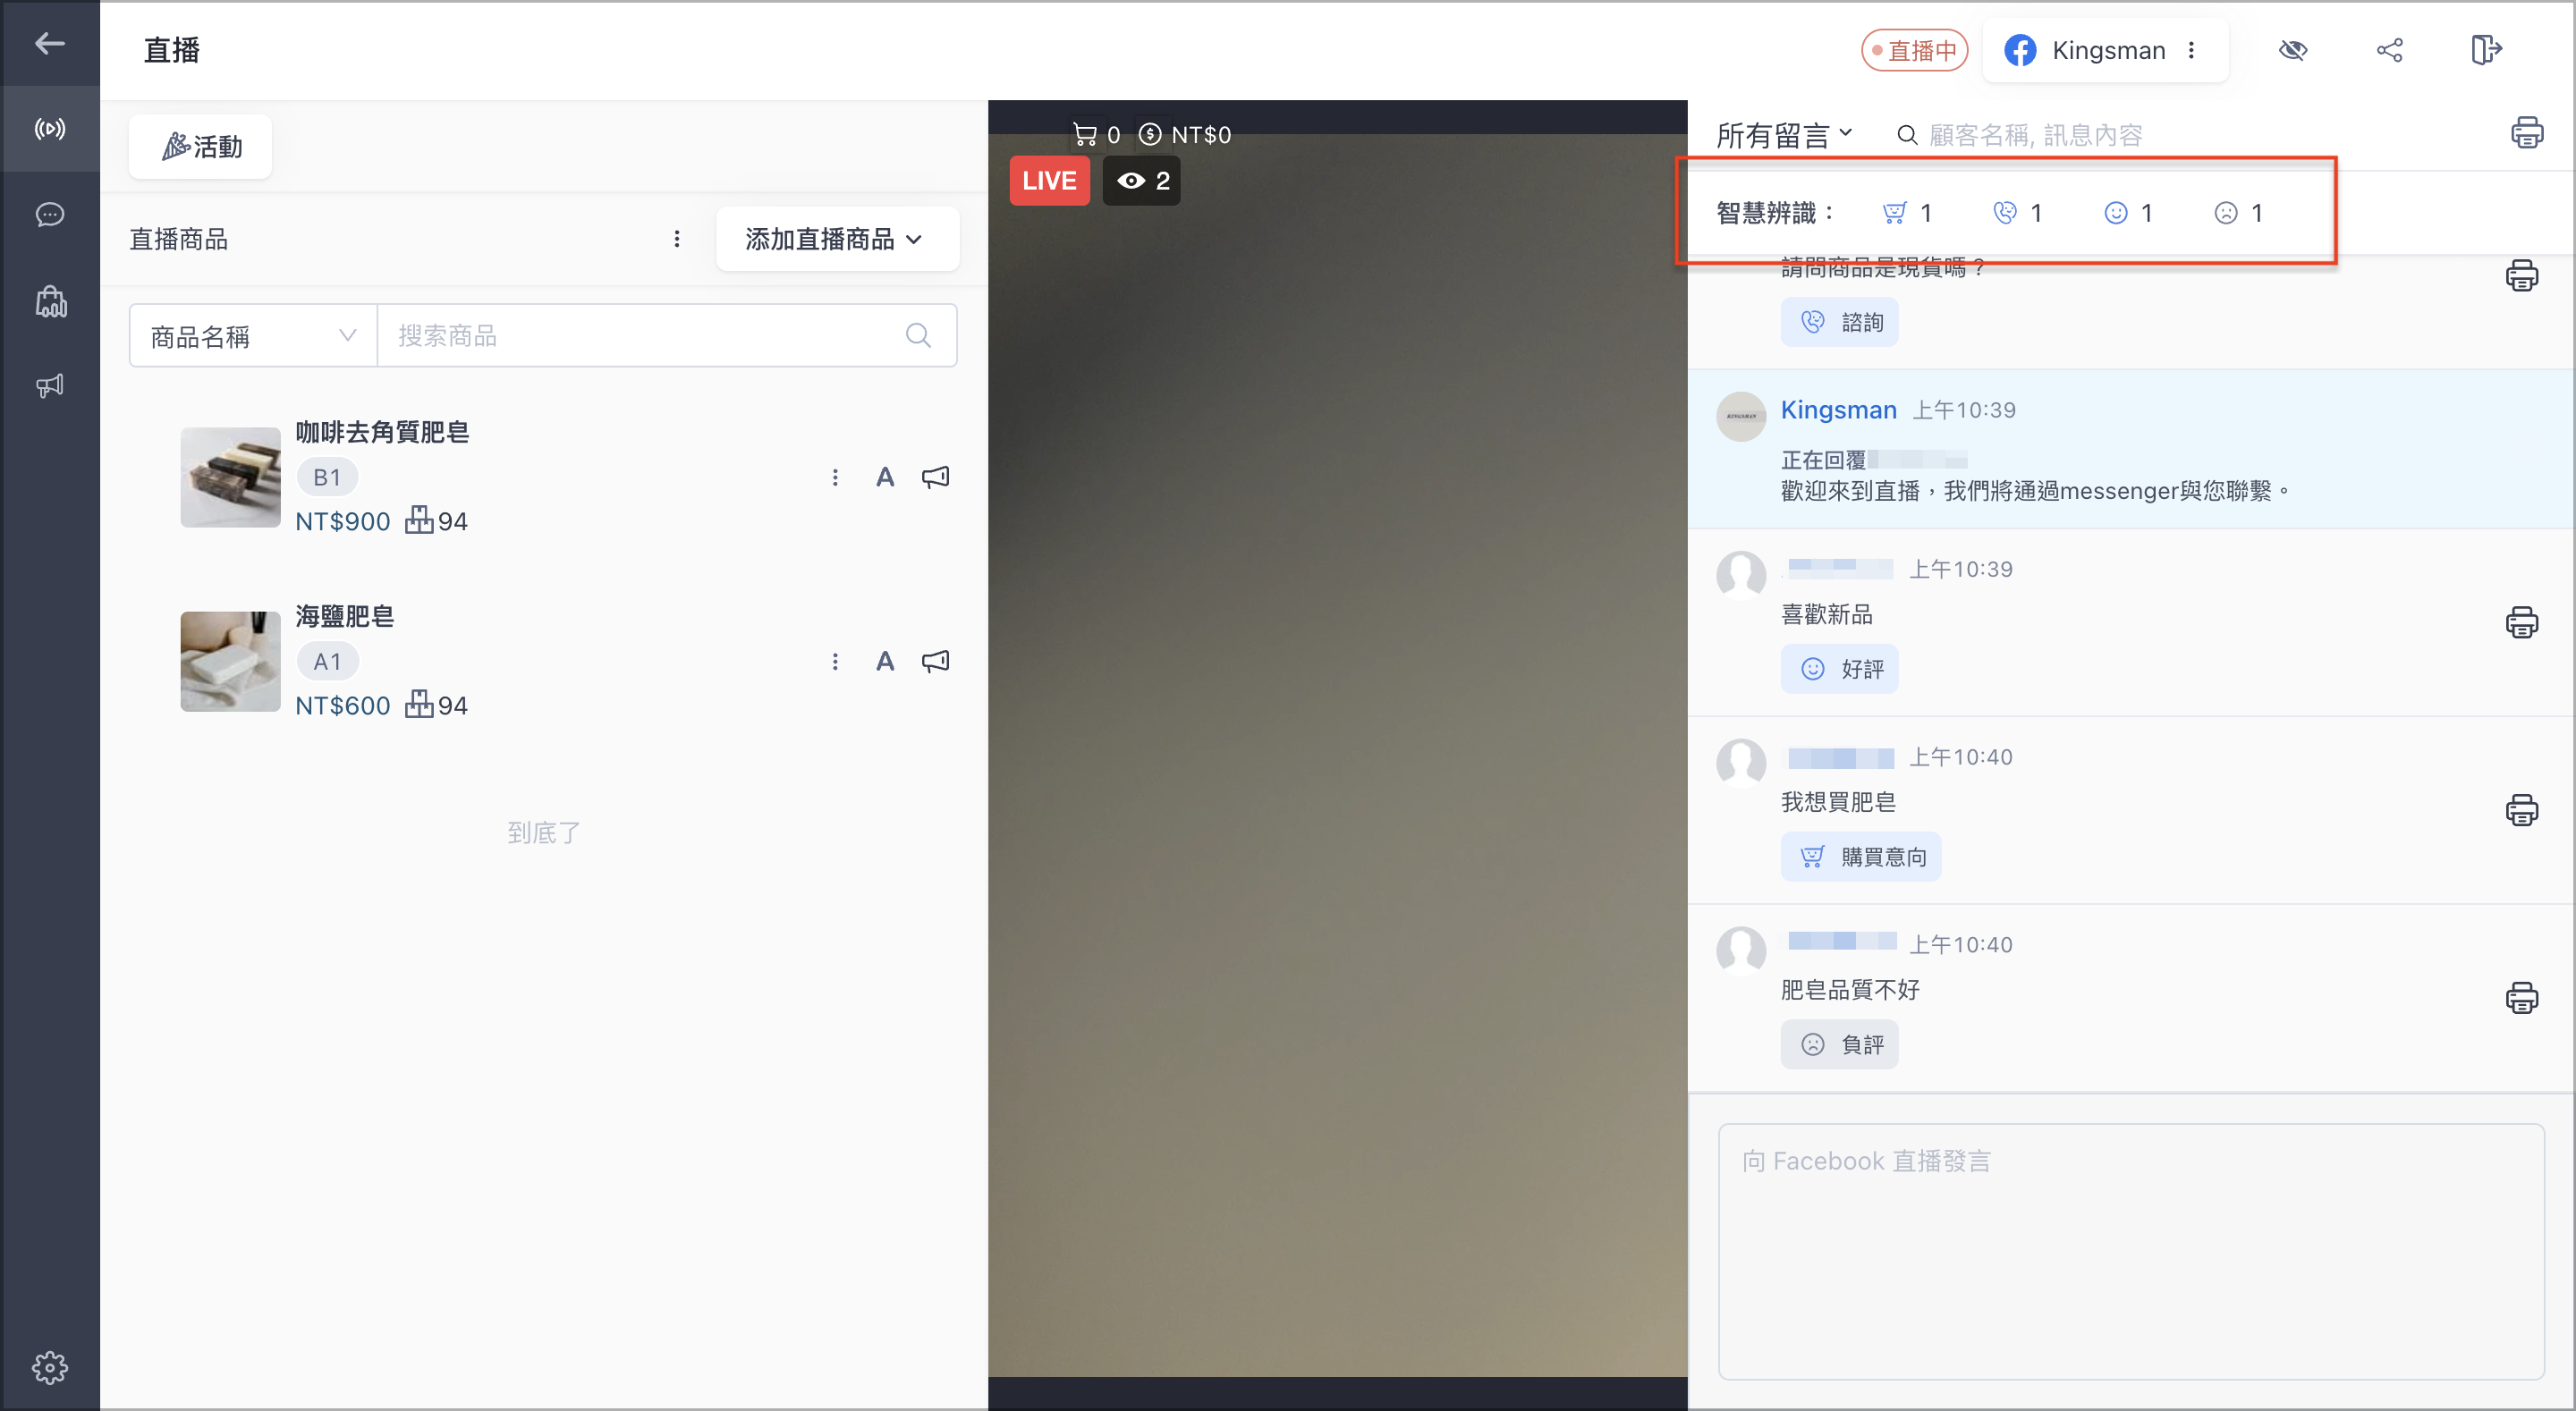Open the live broadcast sidebar icon

click(49, 129)
